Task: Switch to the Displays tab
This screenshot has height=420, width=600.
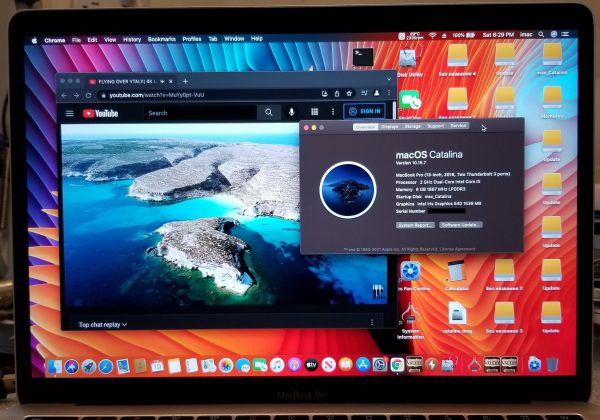Action: [x=390, y=127]
